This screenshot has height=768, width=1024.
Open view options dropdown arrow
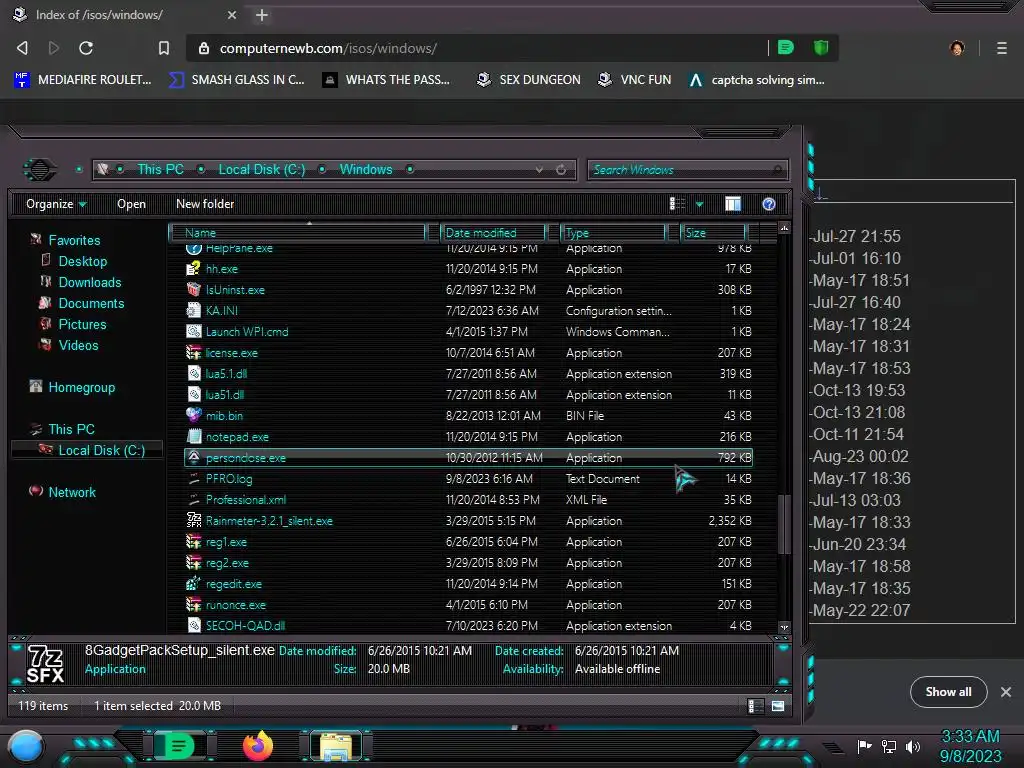(699, 204)
